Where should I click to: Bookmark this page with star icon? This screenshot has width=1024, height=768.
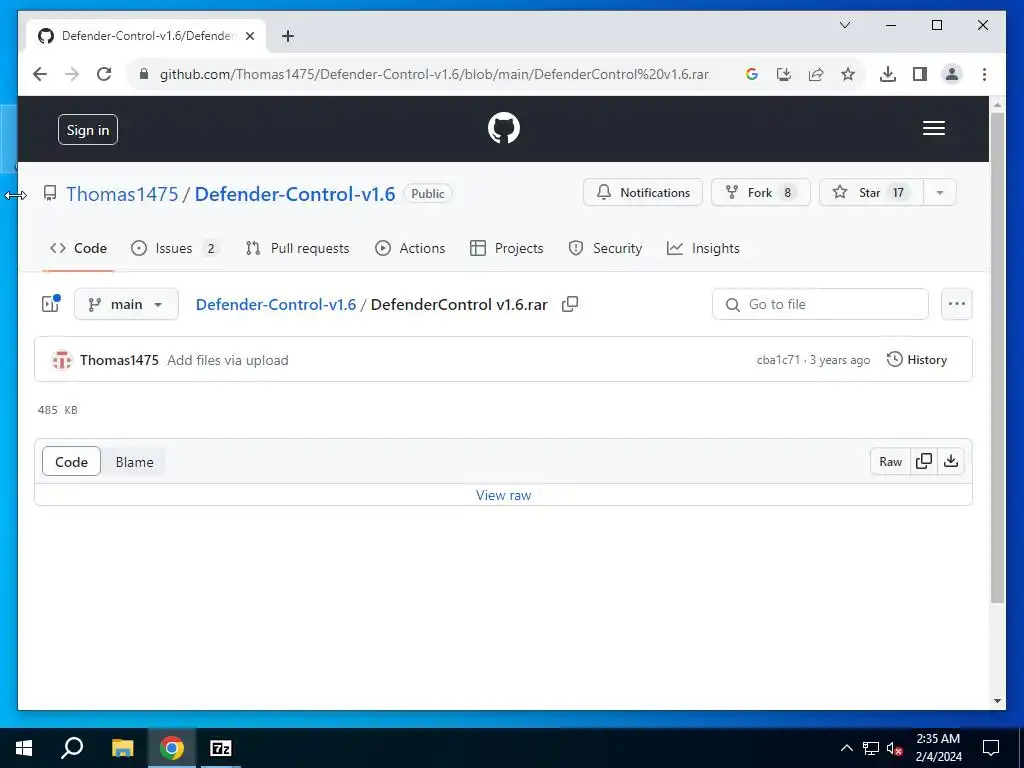(x=848, y=74)
